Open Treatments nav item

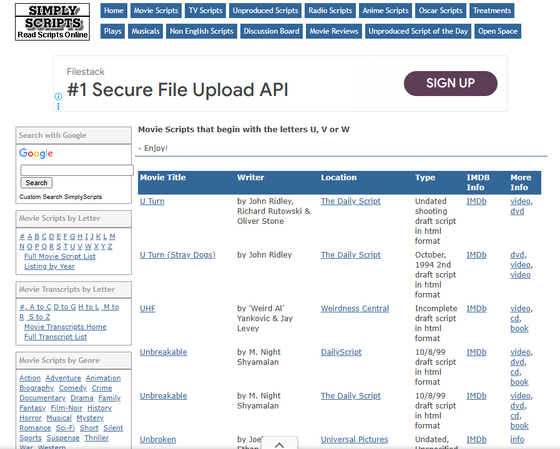coord(492,11)
